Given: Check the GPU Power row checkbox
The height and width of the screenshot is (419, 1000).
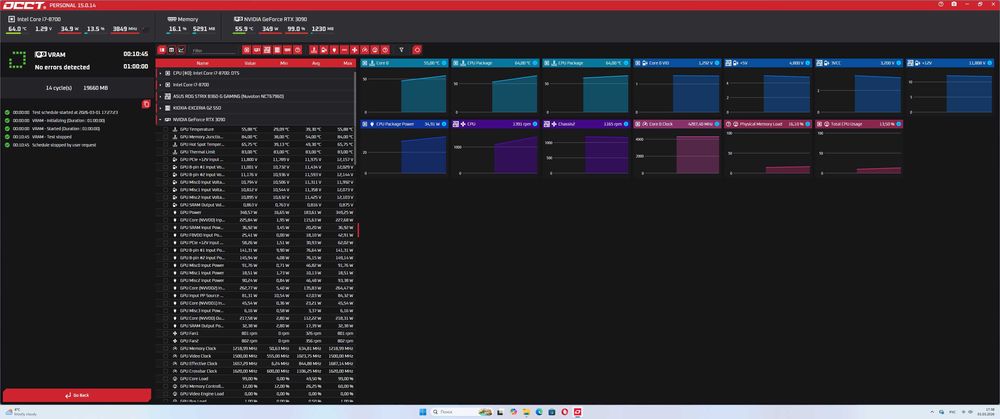Looking at the screenshot, I should [x=166, y=212].
